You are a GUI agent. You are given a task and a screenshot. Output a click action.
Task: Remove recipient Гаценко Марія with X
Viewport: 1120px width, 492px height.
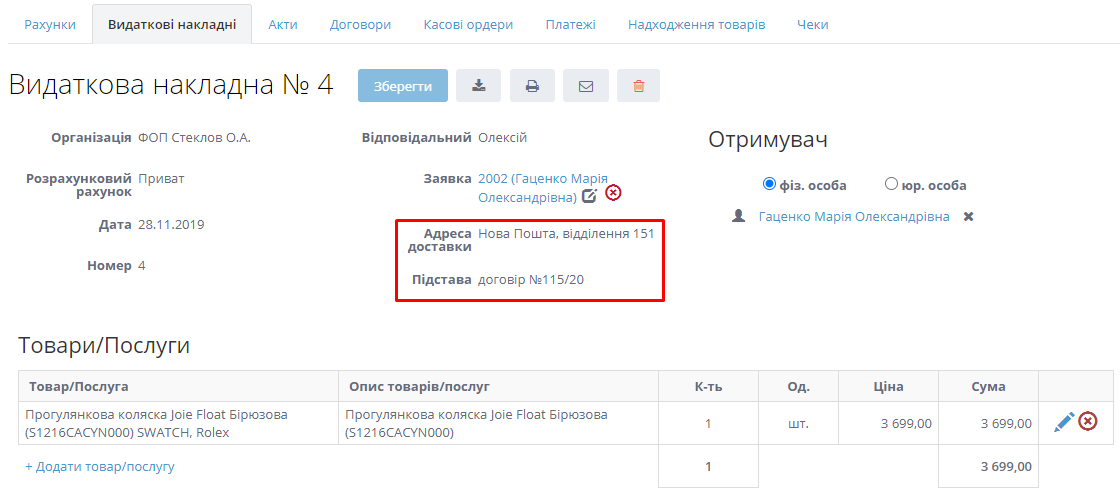[968, 216]
